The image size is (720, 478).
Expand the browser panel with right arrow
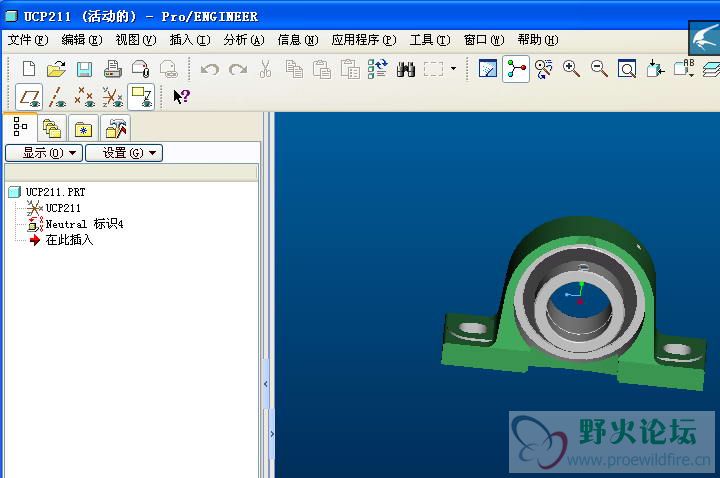(x=272, y=433)
